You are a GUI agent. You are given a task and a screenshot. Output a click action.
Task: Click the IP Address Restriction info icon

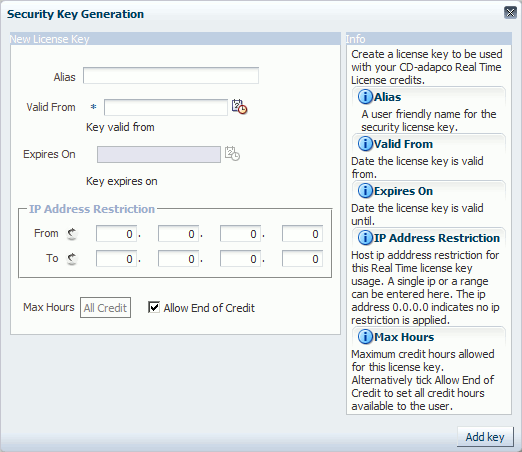pyautogui.click(x=365, y=238)
